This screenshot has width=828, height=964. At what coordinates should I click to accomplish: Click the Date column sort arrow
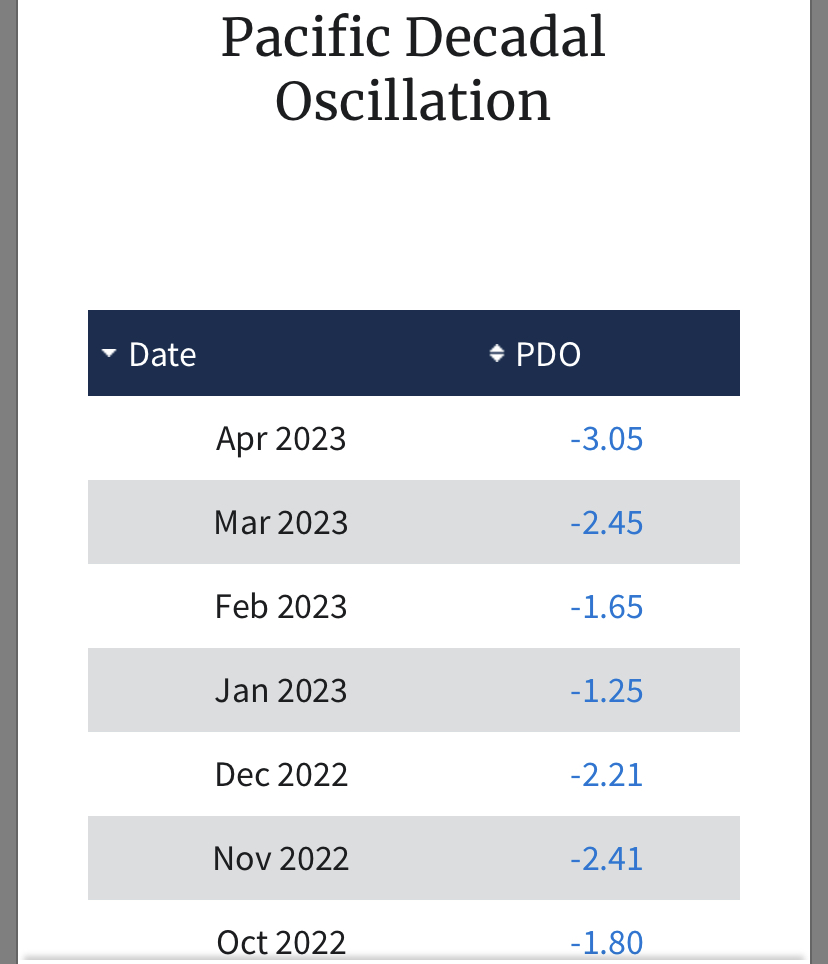(x=109, y=353)
